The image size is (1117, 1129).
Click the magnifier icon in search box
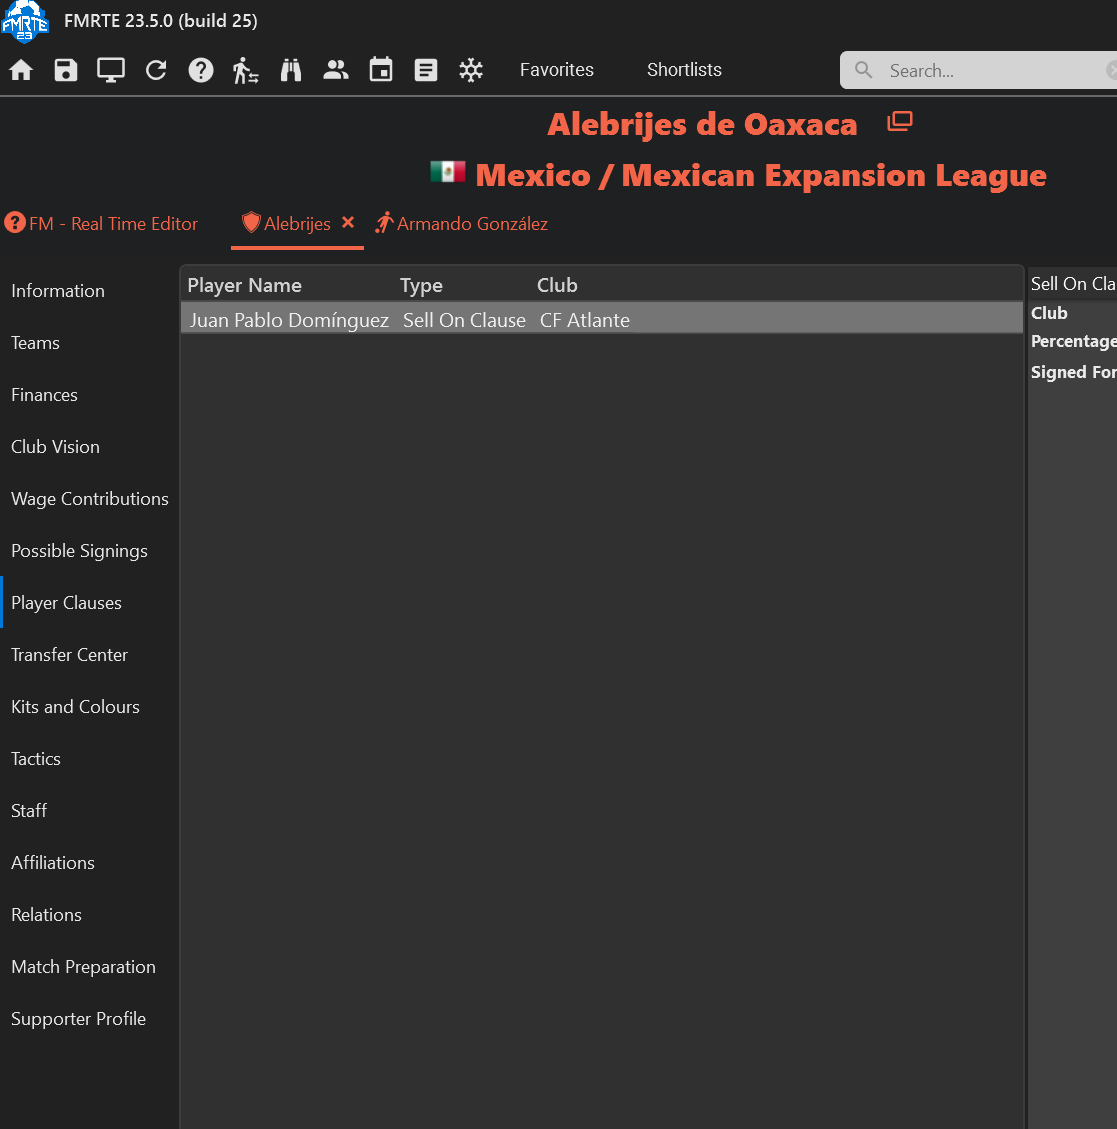(x=863, y=70)
